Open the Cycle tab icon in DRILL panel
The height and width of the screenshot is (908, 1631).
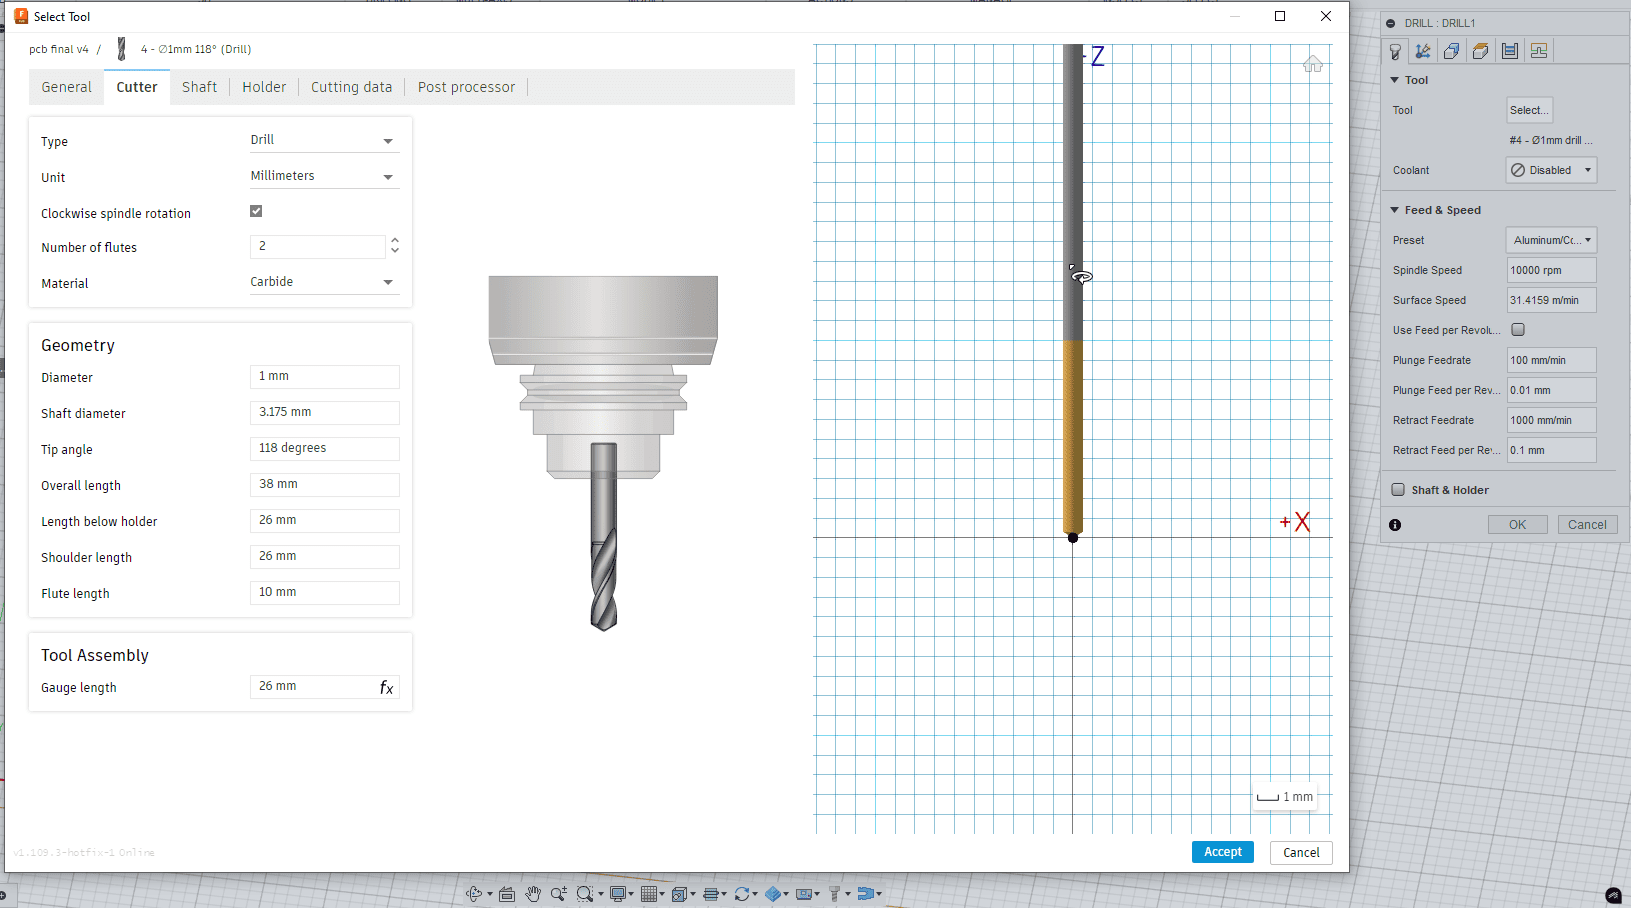1510,51
